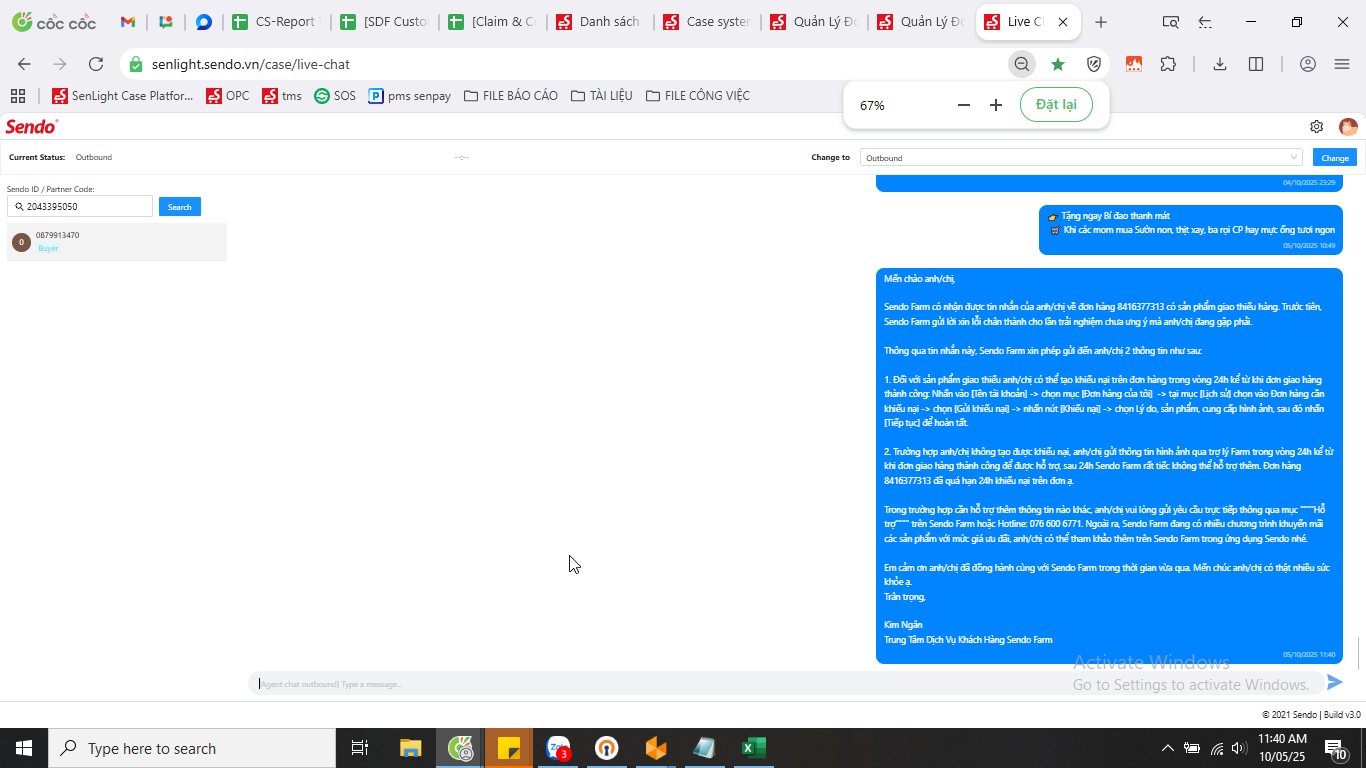Viewport: 1366px width, 768px height.
Task: Close the Live Chat tab
Action: (x=1063, y=22)
